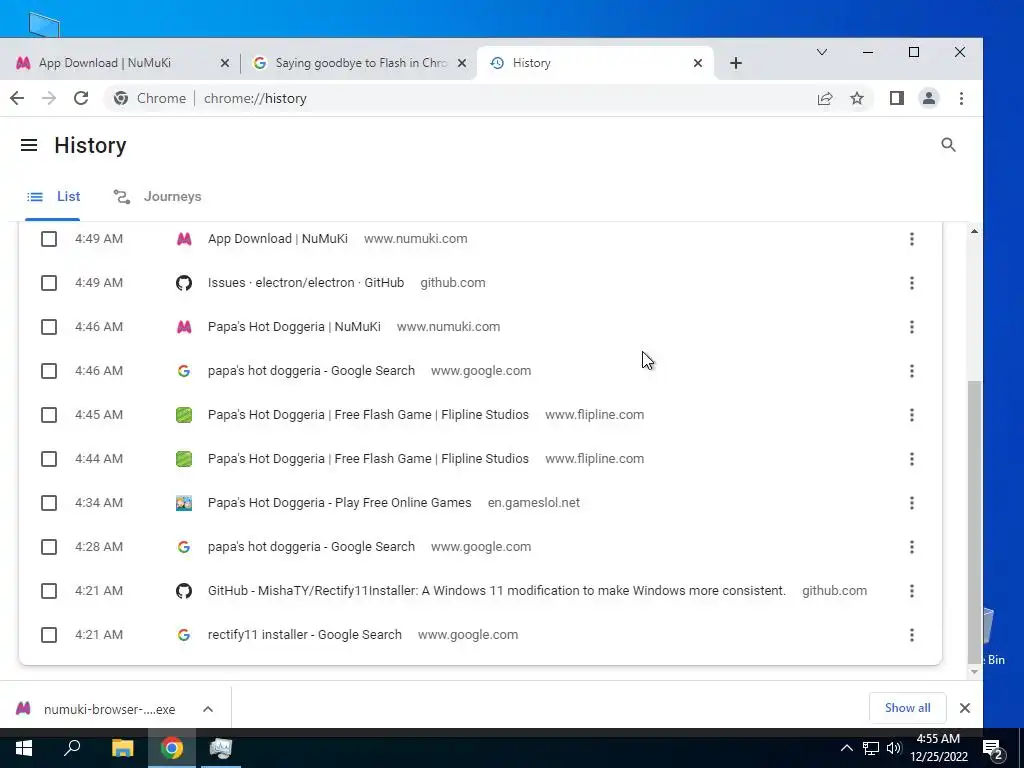Open more actions for 4:46 AM Google Search entry

(x=912, y=371)
